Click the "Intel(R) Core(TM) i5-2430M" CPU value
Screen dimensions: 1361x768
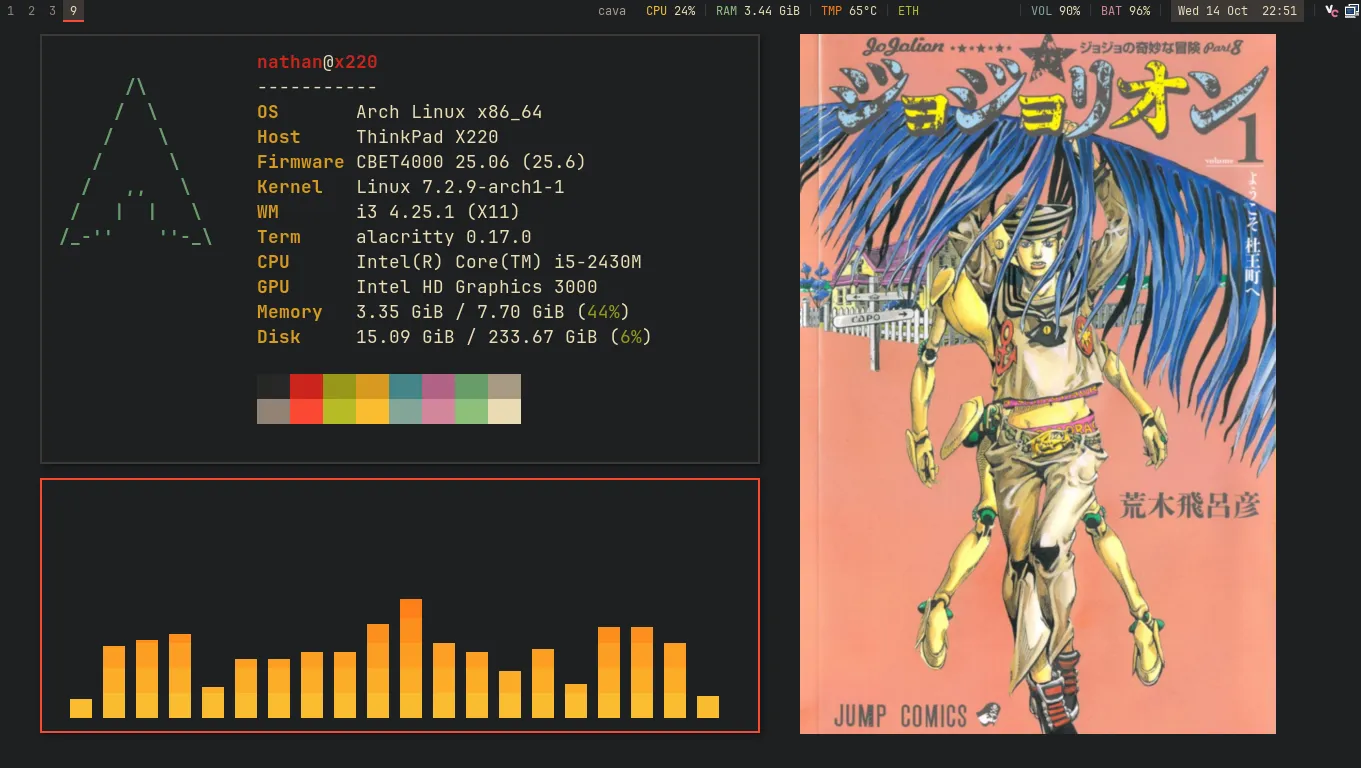point(499,262)
